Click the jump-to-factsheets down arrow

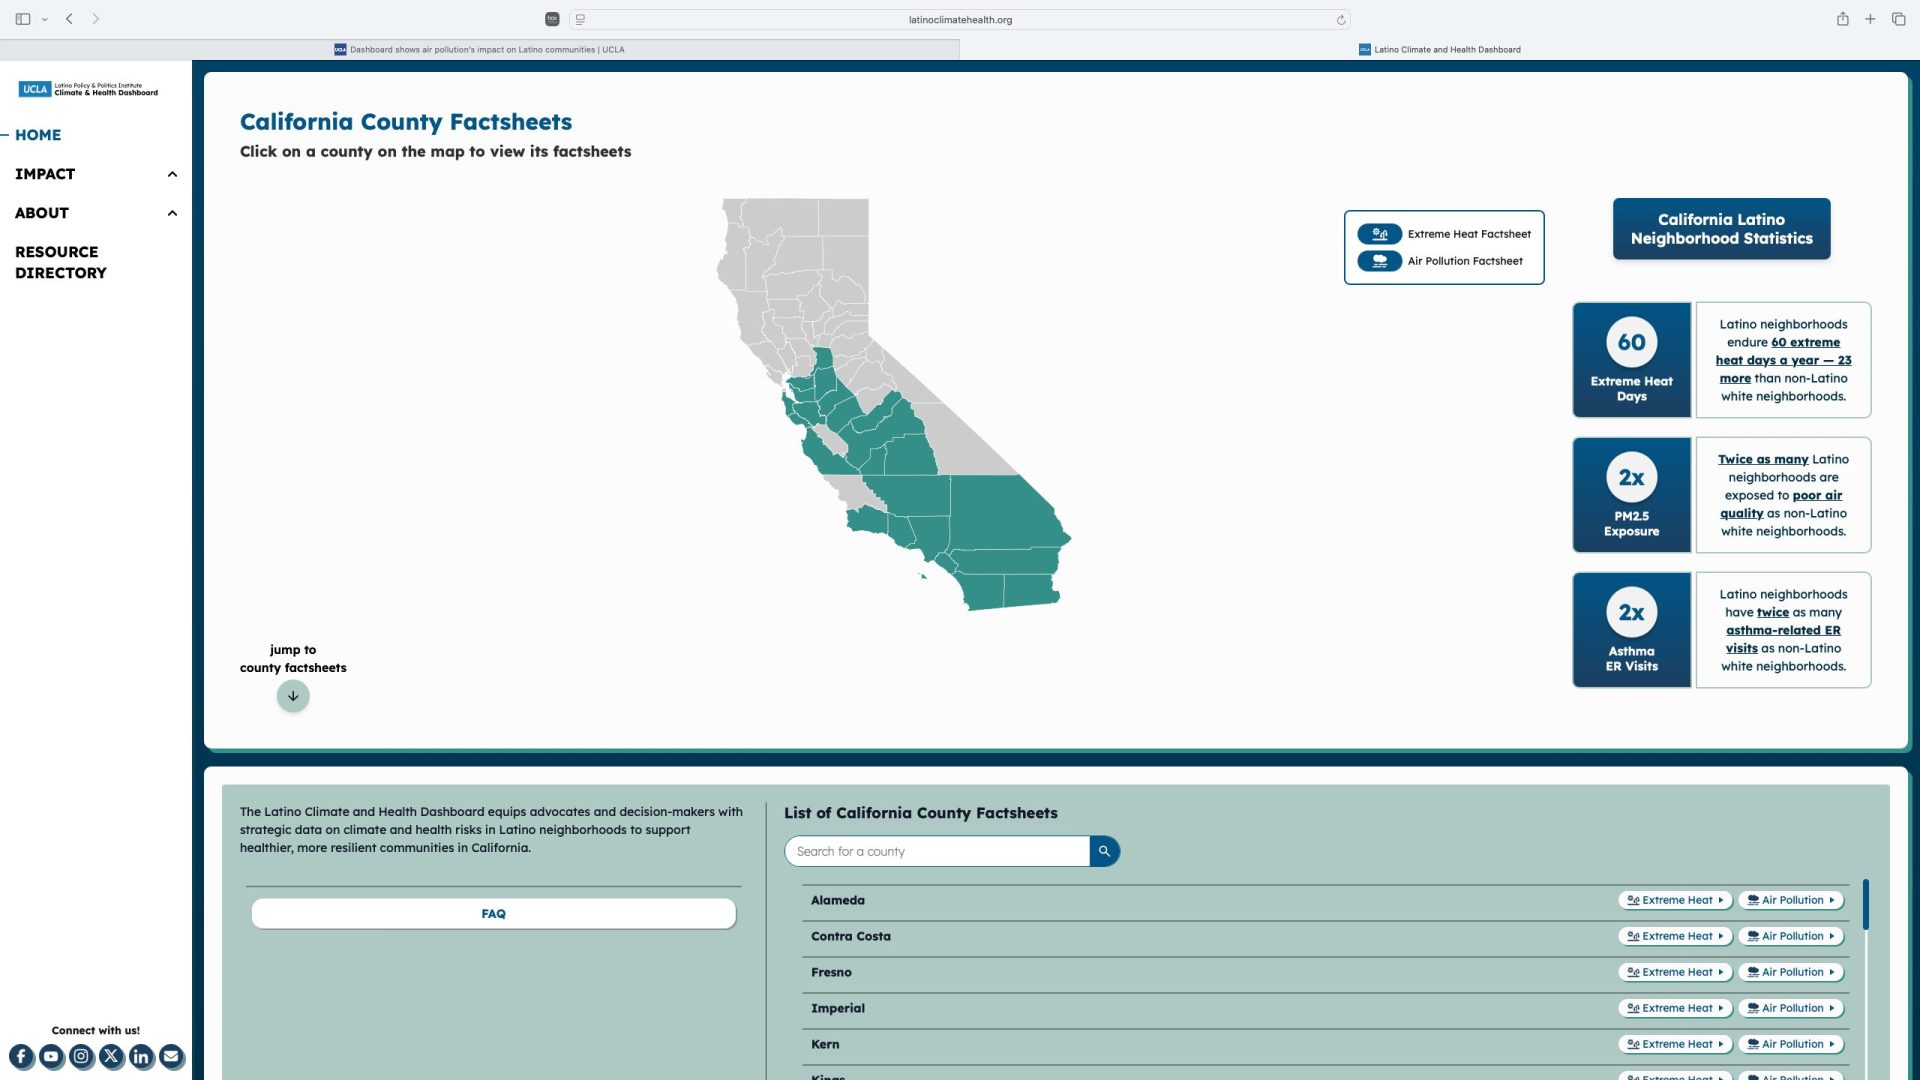click(x=293, y=696)
